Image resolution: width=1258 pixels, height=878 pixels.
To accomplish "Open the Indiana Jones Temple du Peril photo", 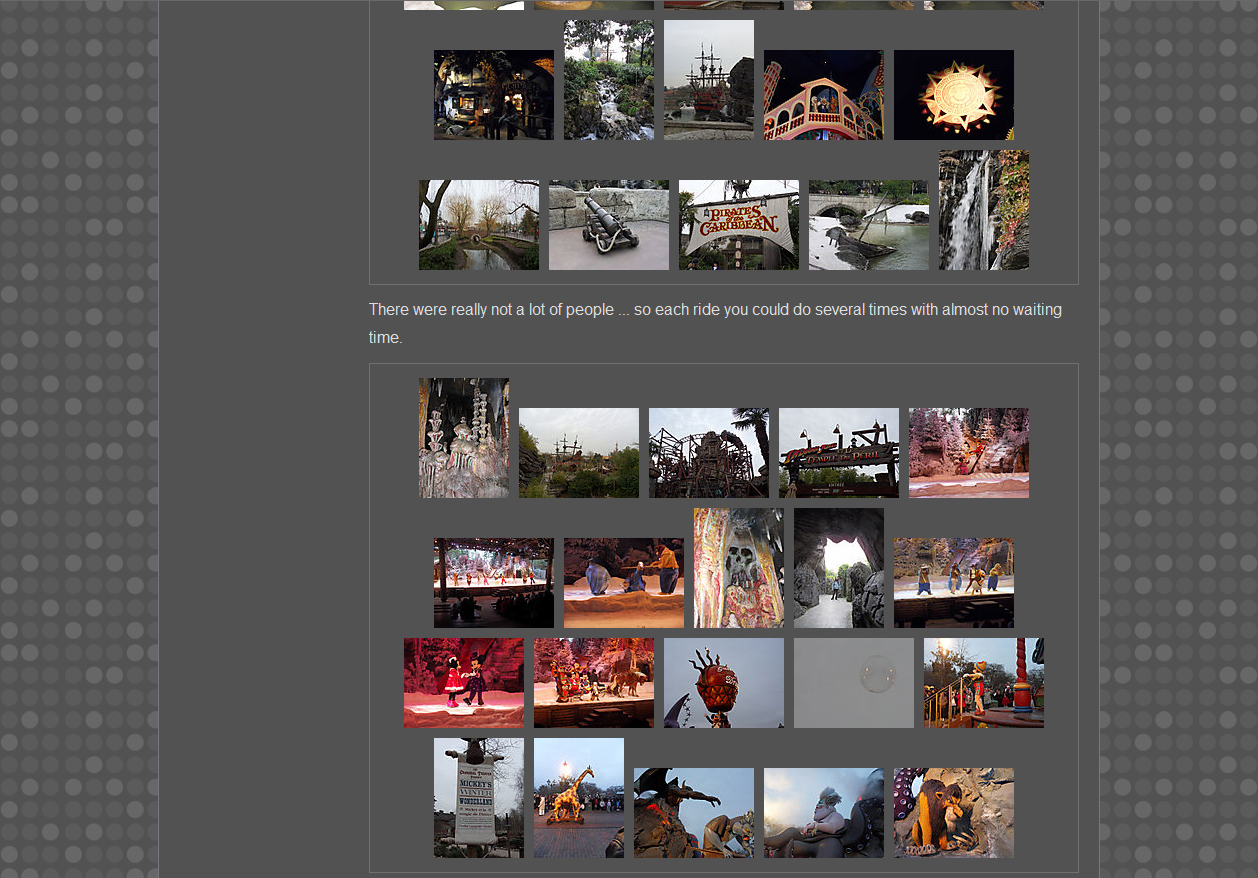I will coord(838,453).
